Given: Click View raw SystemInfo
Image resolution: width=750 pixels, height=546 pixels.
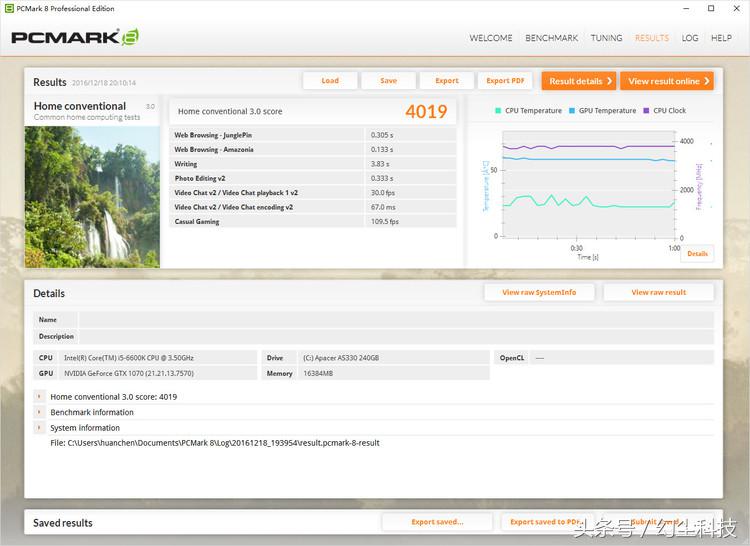Looking at the screenshot, I should [539, 292].
